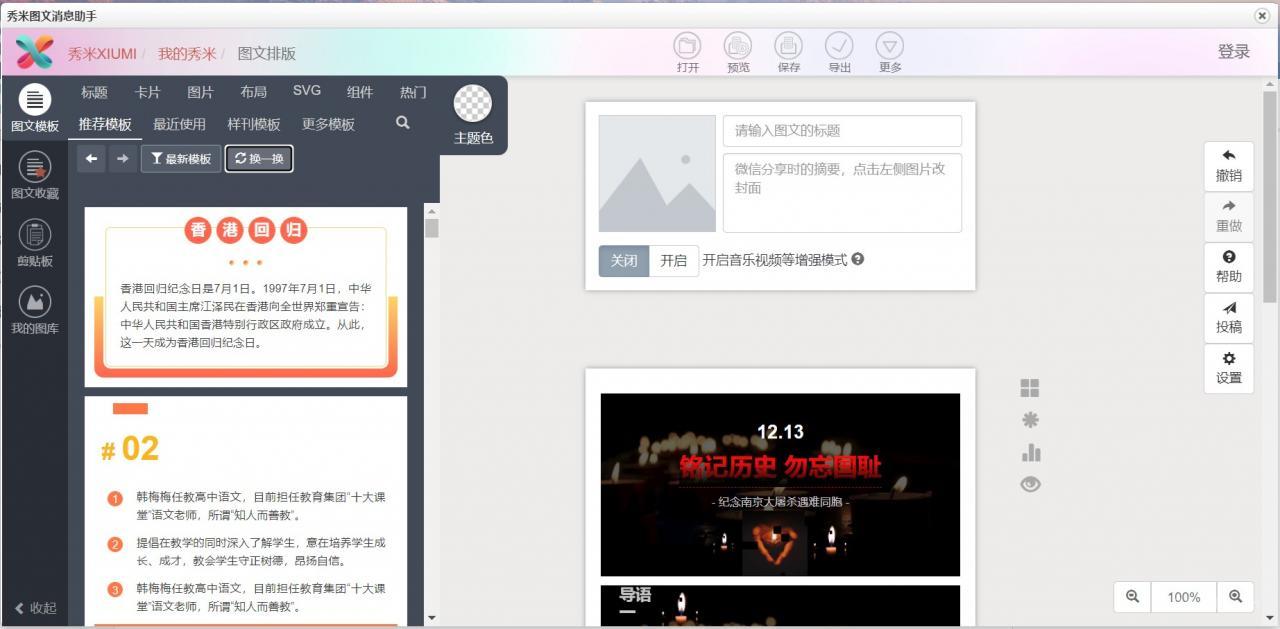Go to next template page arrow
The image size is (1280, 629).
click(123, 158)
